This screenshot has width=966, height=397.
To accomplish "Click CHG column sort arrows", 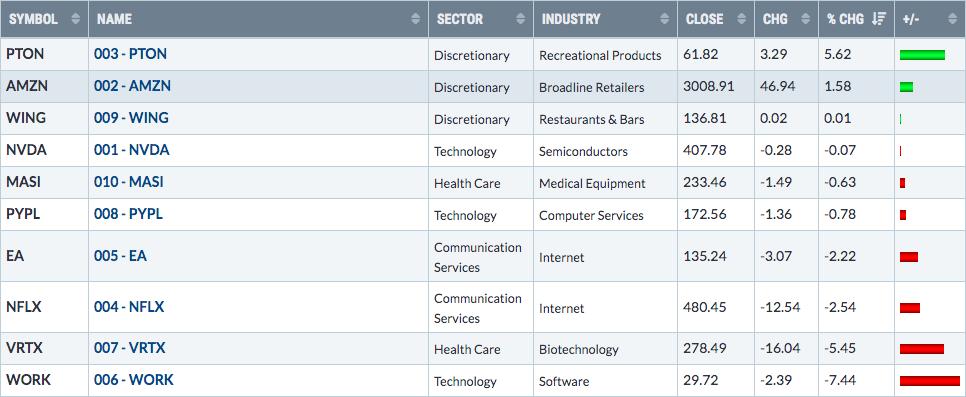I will (805, 19).
